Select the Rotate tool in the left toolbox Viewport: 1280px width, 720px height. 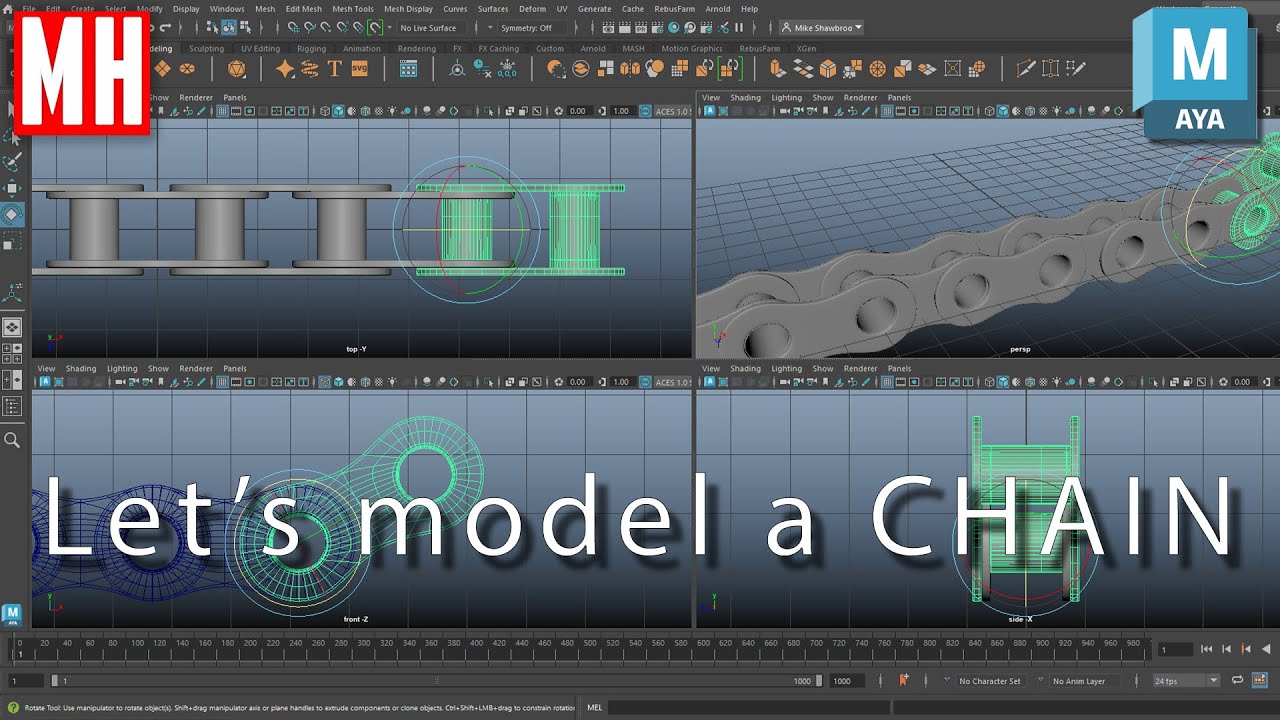tap(12, 214)
